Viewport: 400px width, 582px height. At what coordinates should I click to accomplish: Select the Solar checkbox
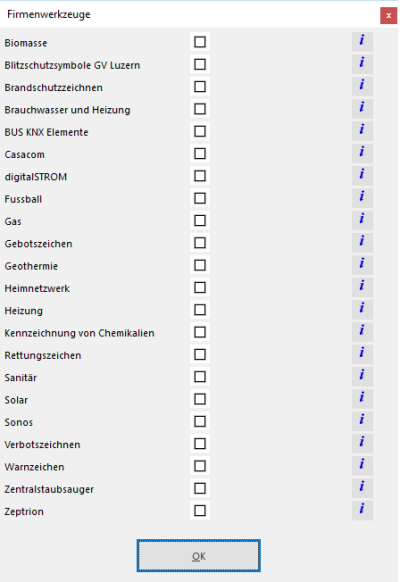(x=200, y=399)
